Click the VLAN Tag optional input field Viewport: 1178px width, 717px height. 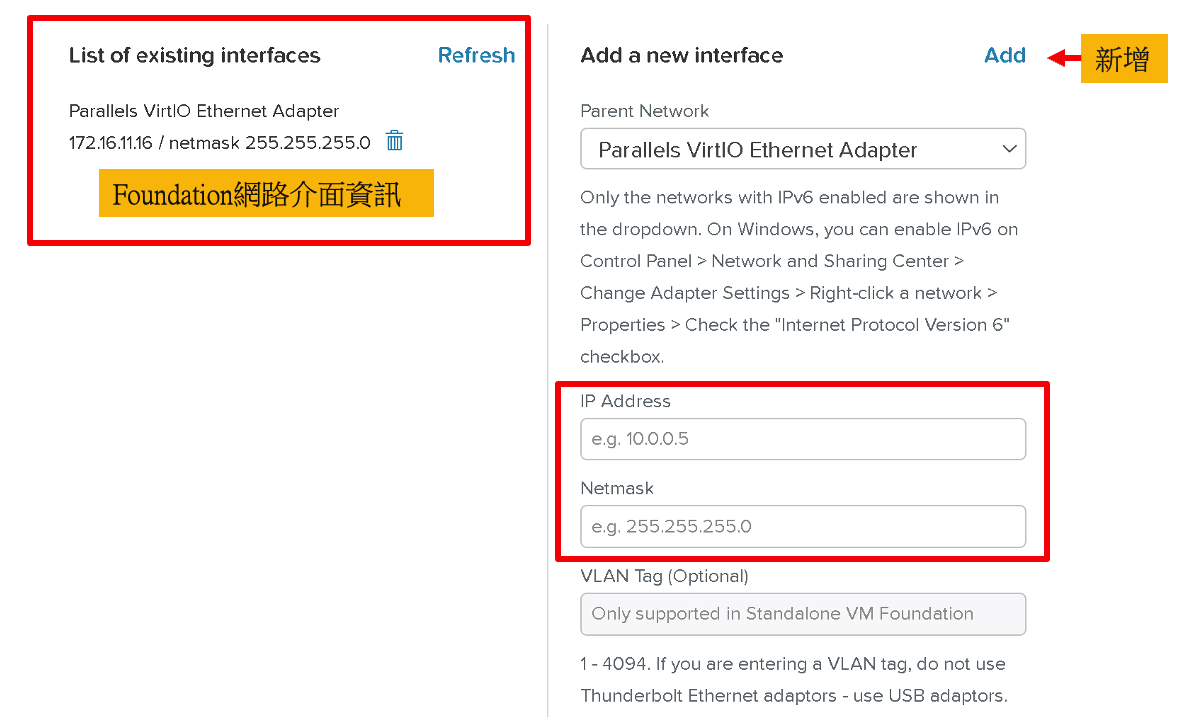(802, 614)
